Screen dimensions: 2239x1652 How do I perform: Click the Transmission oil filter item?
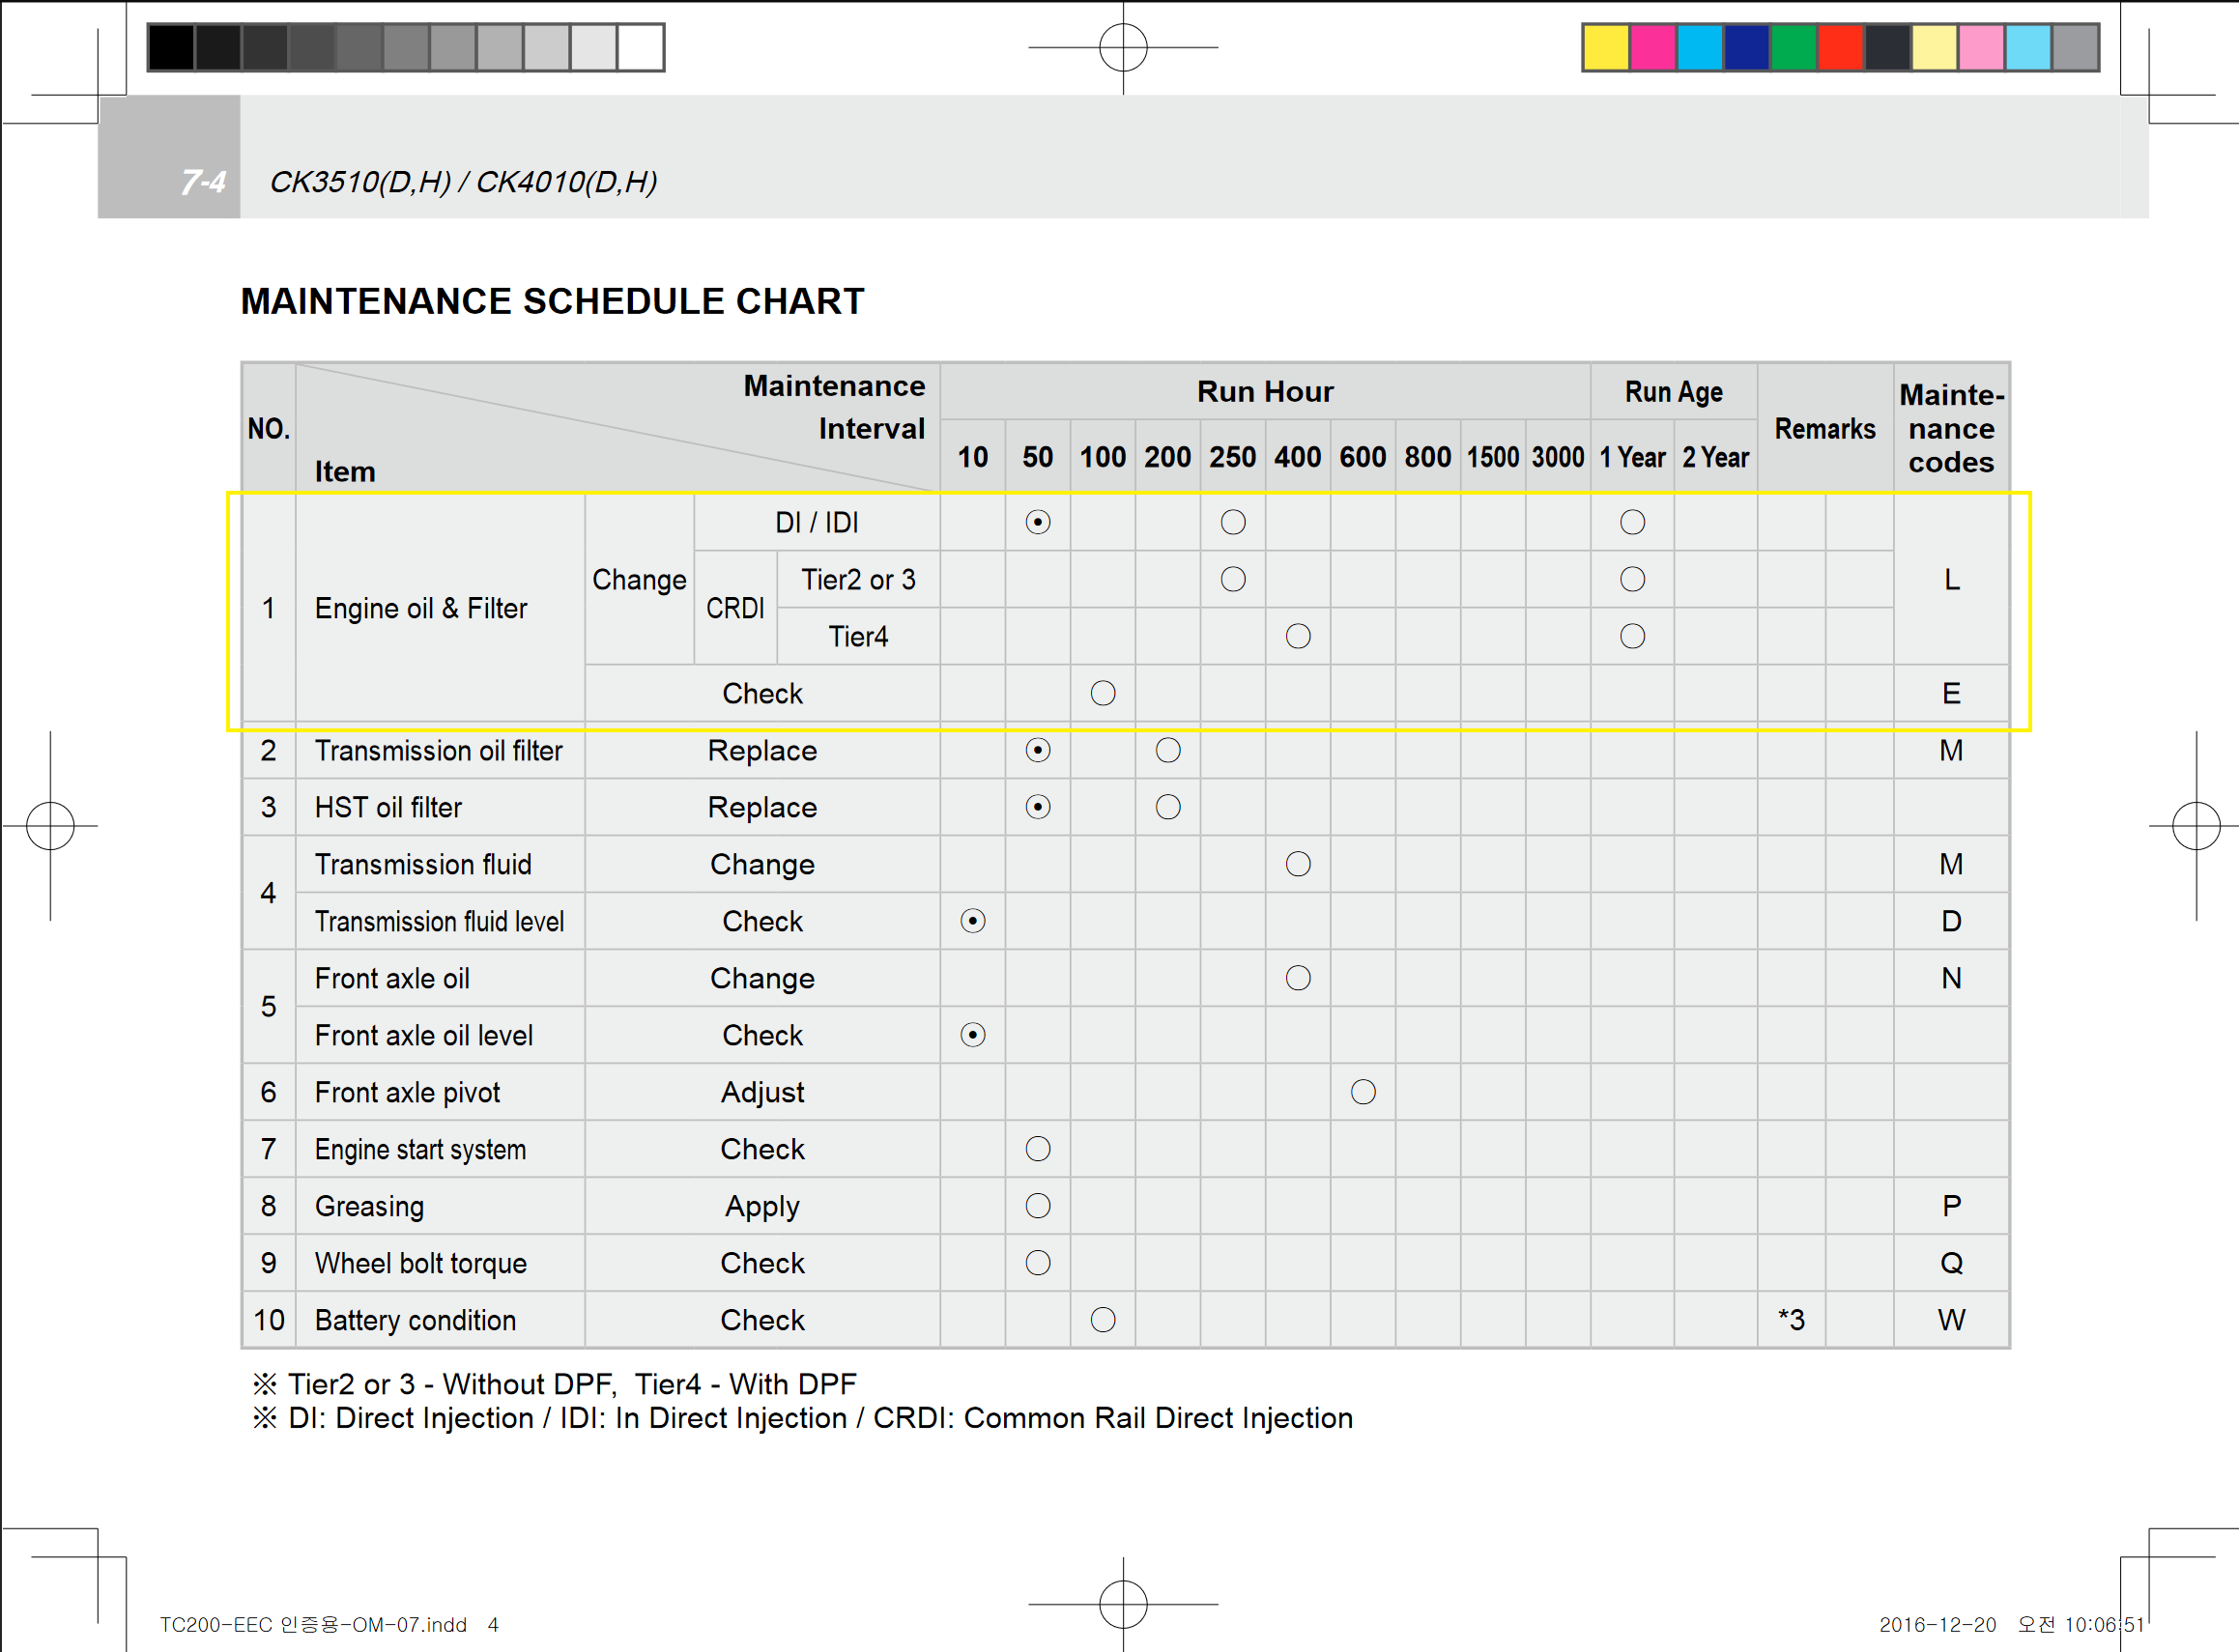[x=438, y=750]
